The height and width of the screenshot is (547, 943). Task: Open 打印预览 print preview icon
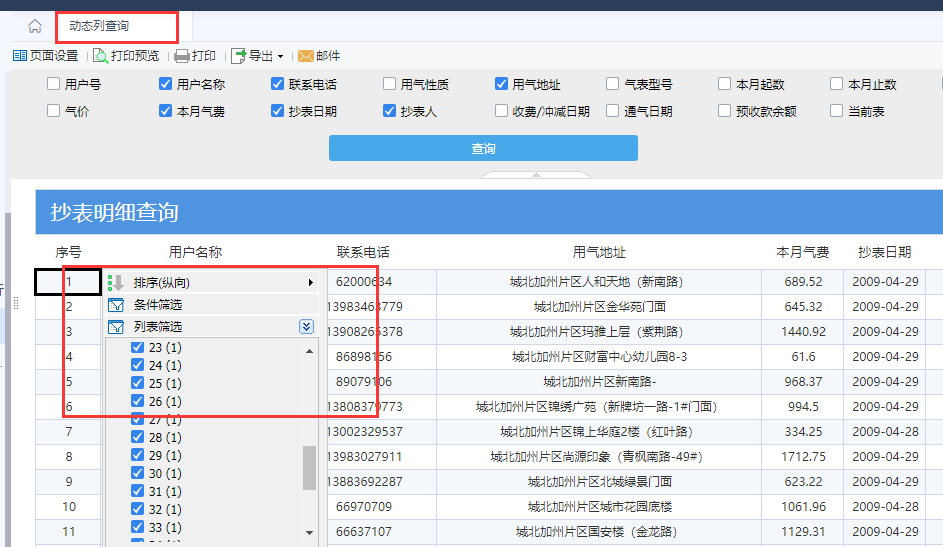pyautogui.click(x=100, y=56)
